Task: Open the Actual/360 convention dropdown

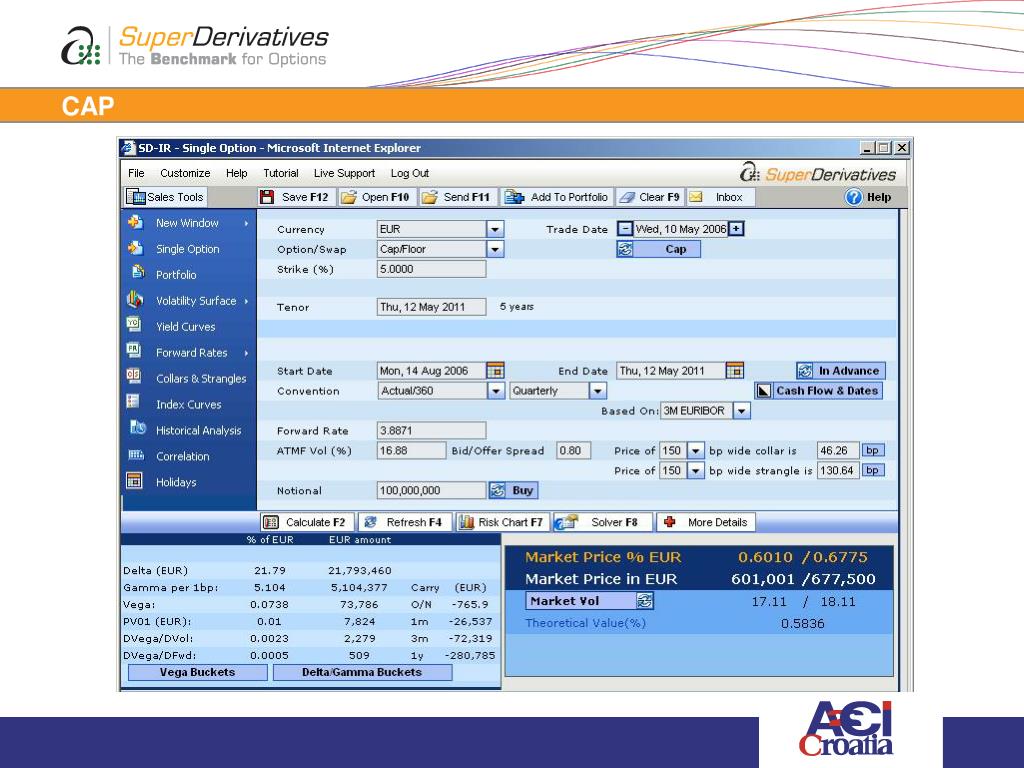Action: pyautogui.click(x=496, y=391)
